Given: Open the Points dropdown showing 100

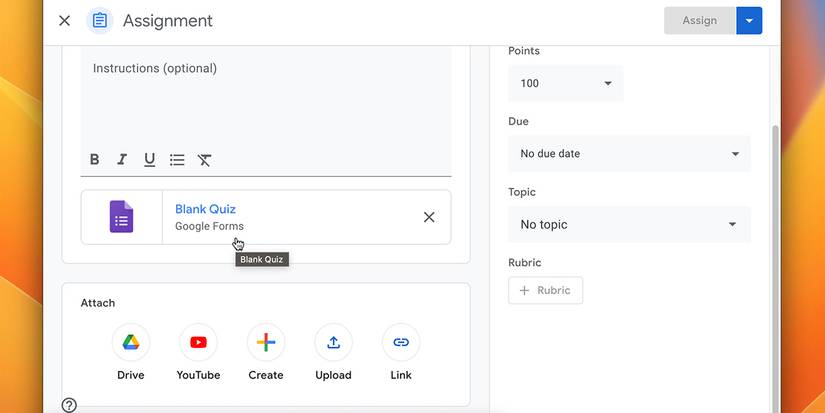Looking at the screenshot, I should click(565, 83).
